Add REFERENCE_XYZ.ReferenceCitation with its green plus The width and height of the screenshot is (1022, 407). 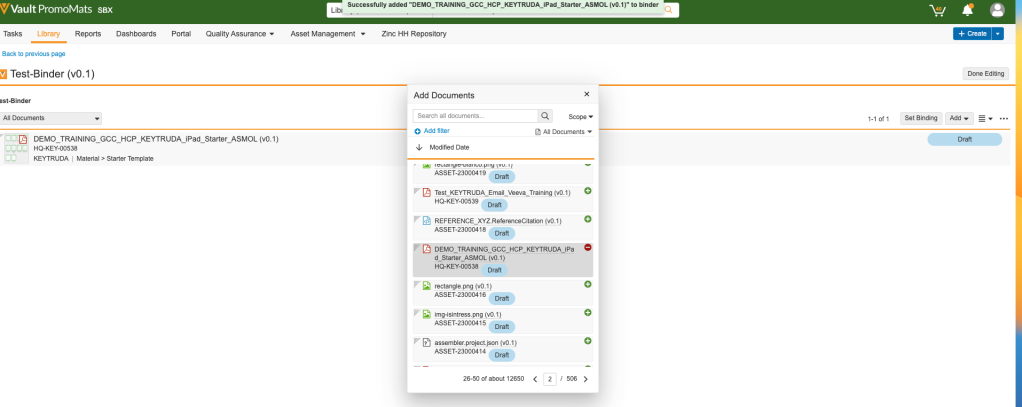[587, 219]
